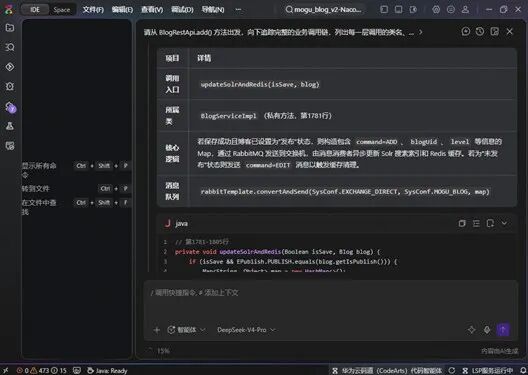Click the errors and warnings count in status bar

(41, 371)
